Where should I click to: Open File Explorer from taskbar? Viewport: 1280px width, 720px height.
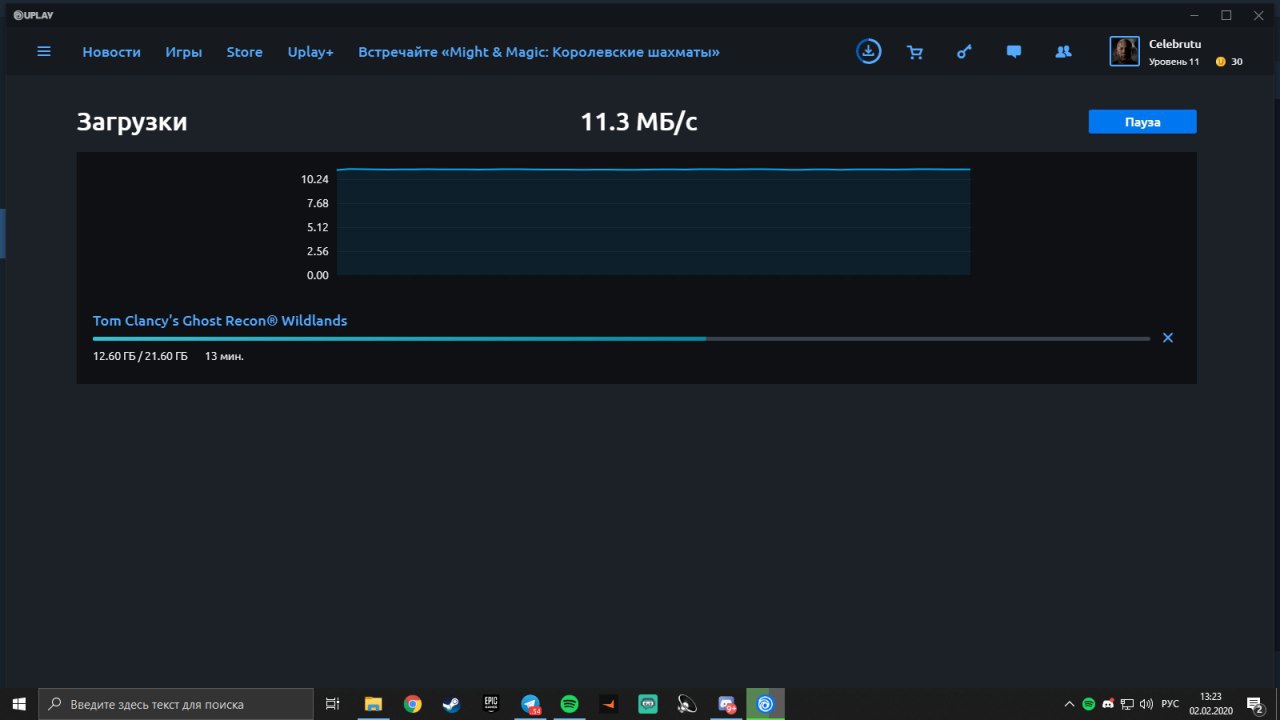point(373,704)
